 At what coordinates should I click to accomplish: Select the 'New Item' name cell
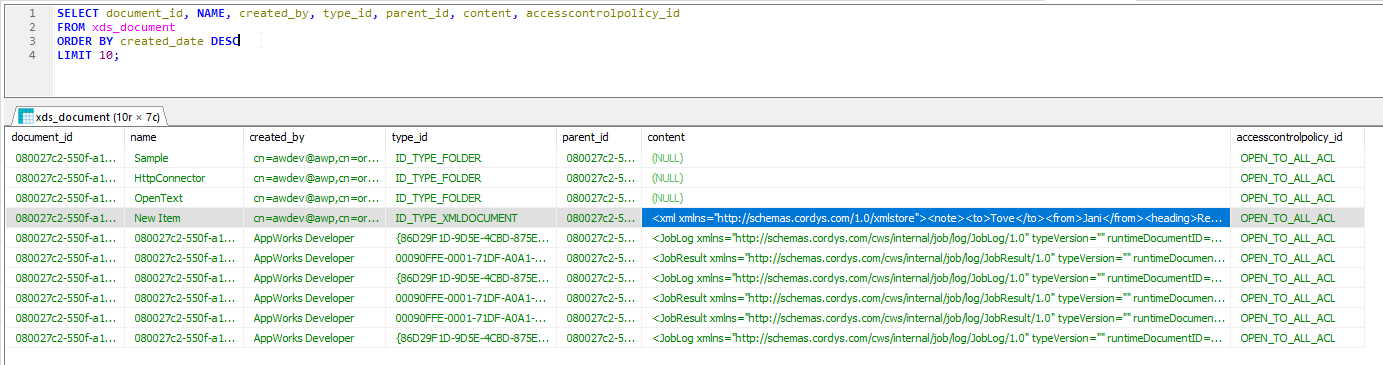click(x=184, y=218)
